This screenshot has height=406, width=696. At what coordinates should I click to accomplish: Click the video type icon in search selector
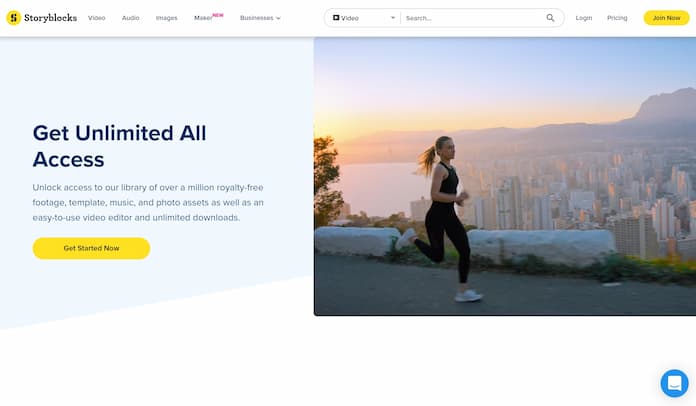(x=336, y=18)
